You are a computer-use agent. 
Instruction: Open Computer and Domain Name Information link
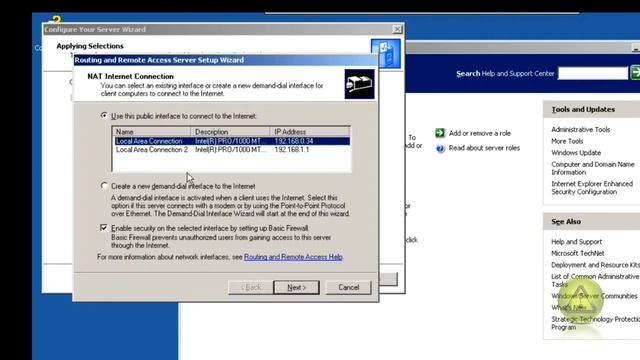593,168
